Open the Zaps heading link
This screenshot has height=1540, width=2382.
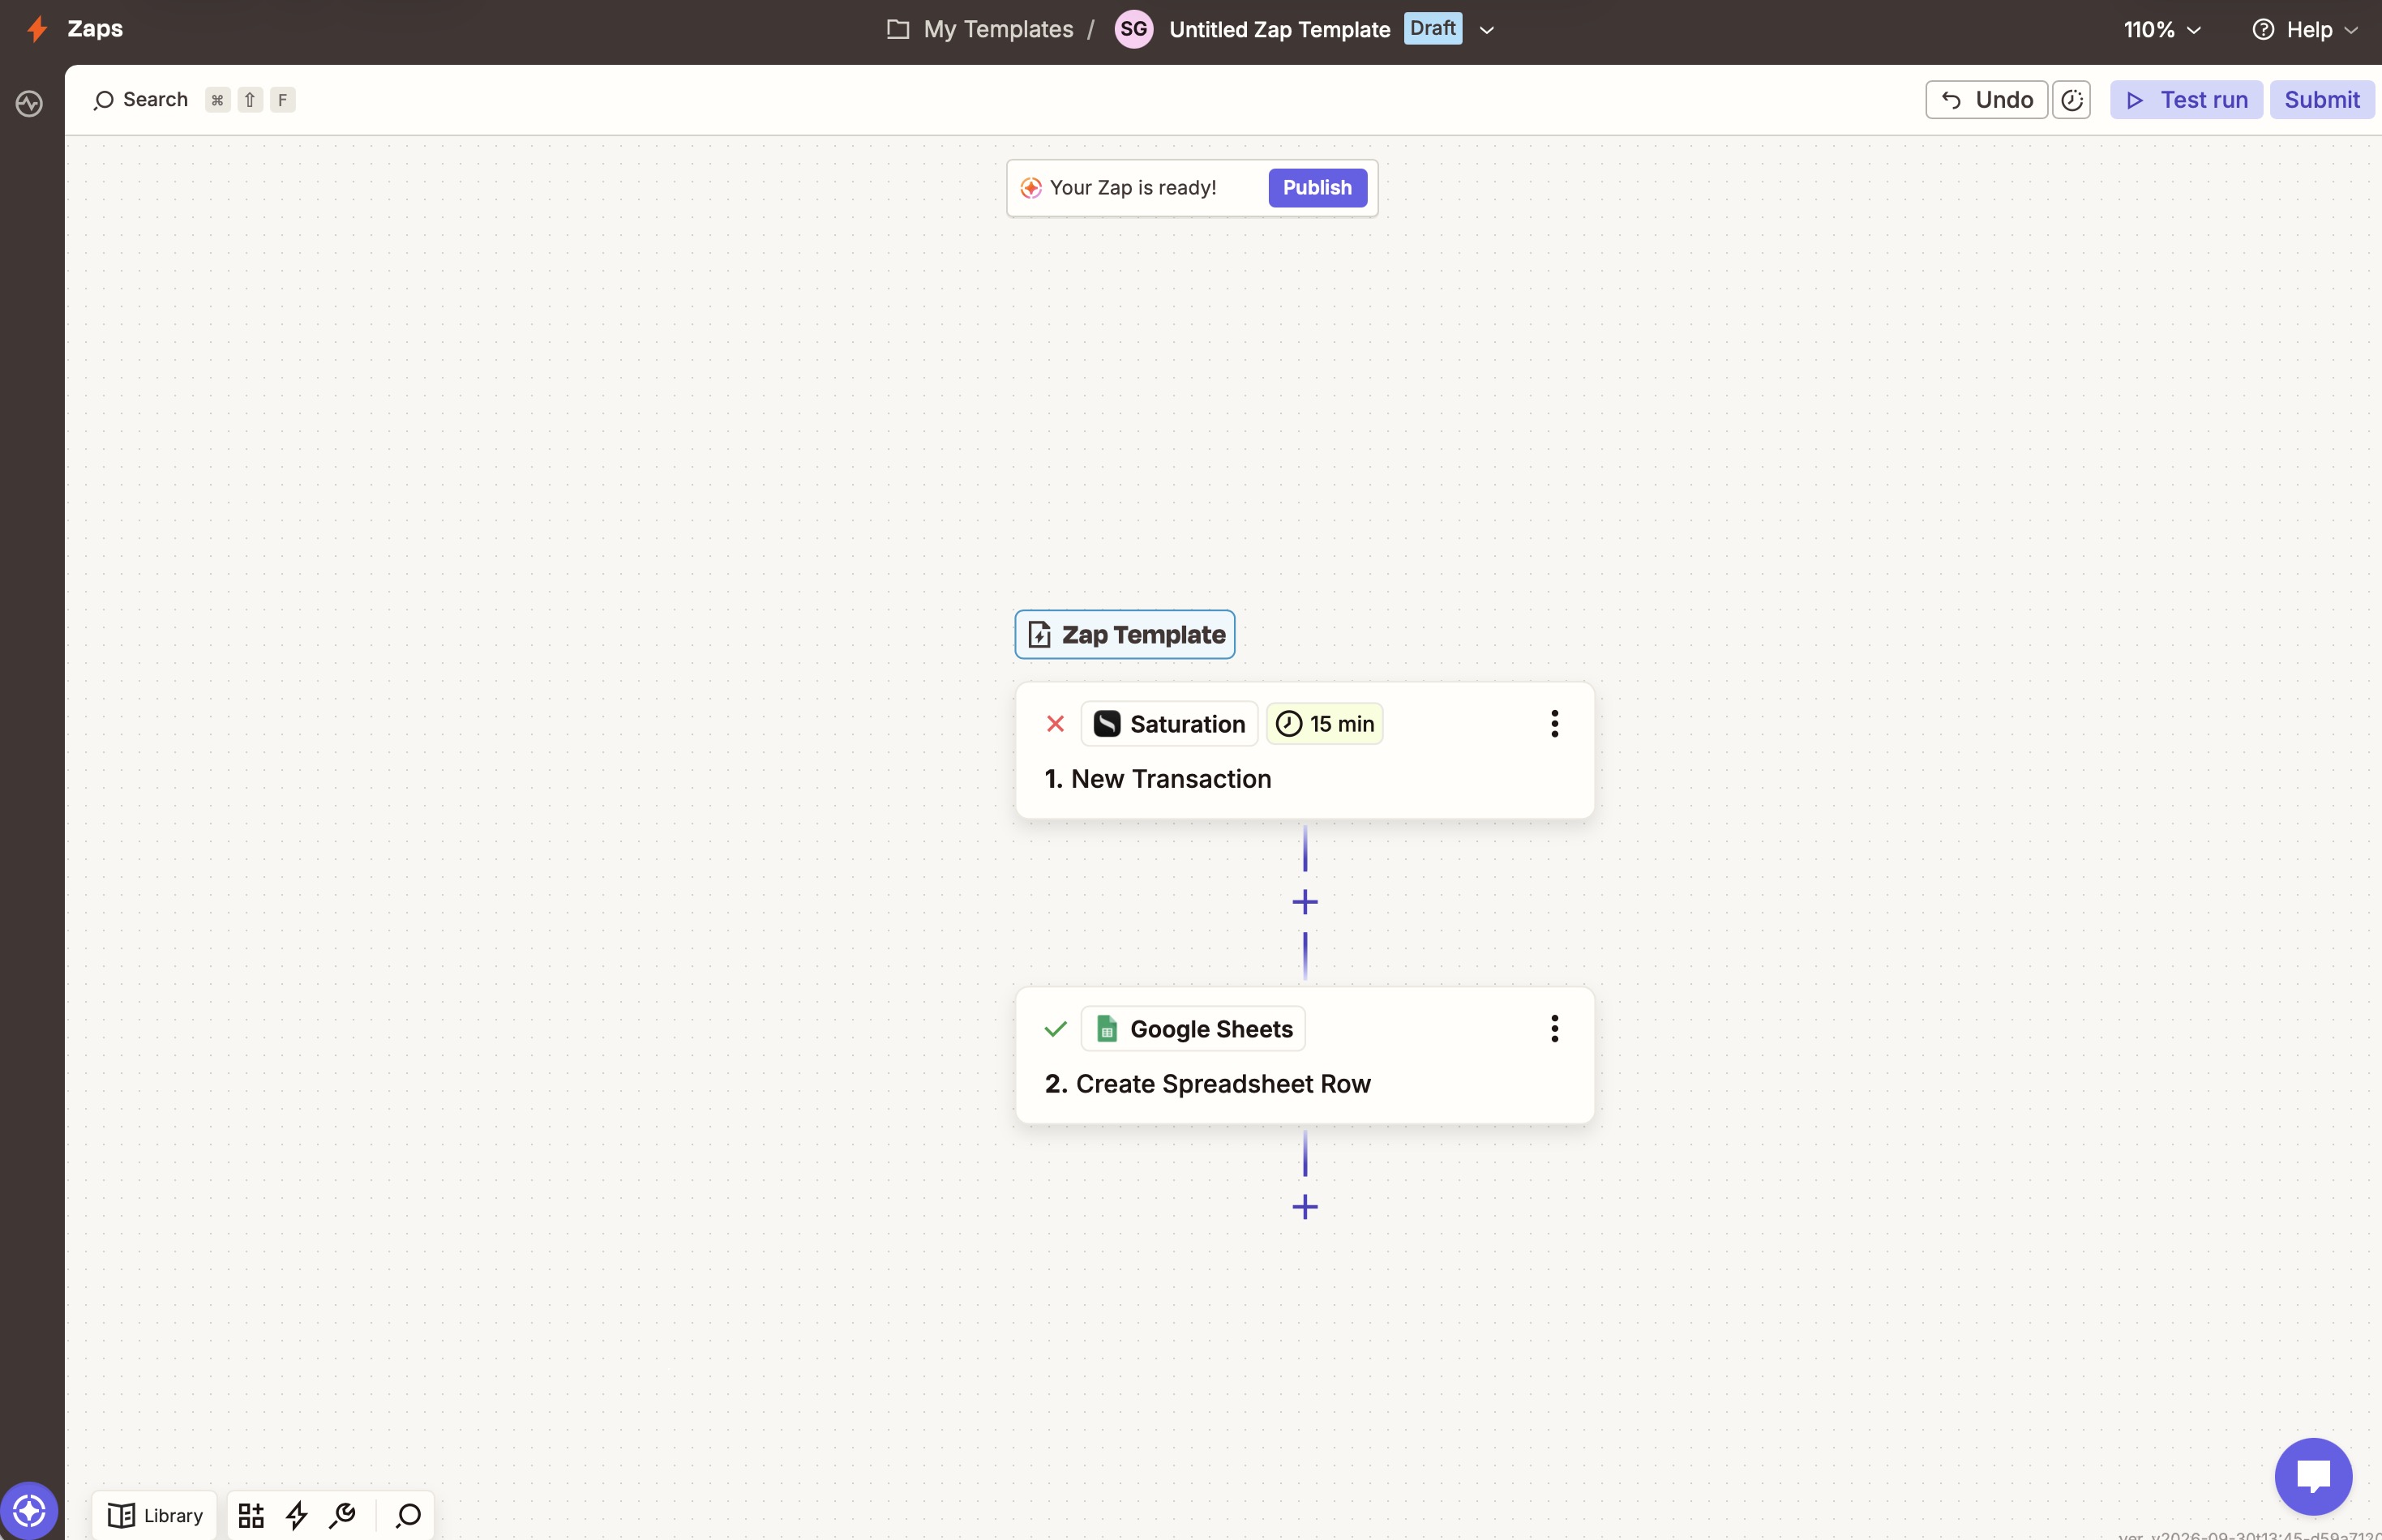[x=95, y=28]
